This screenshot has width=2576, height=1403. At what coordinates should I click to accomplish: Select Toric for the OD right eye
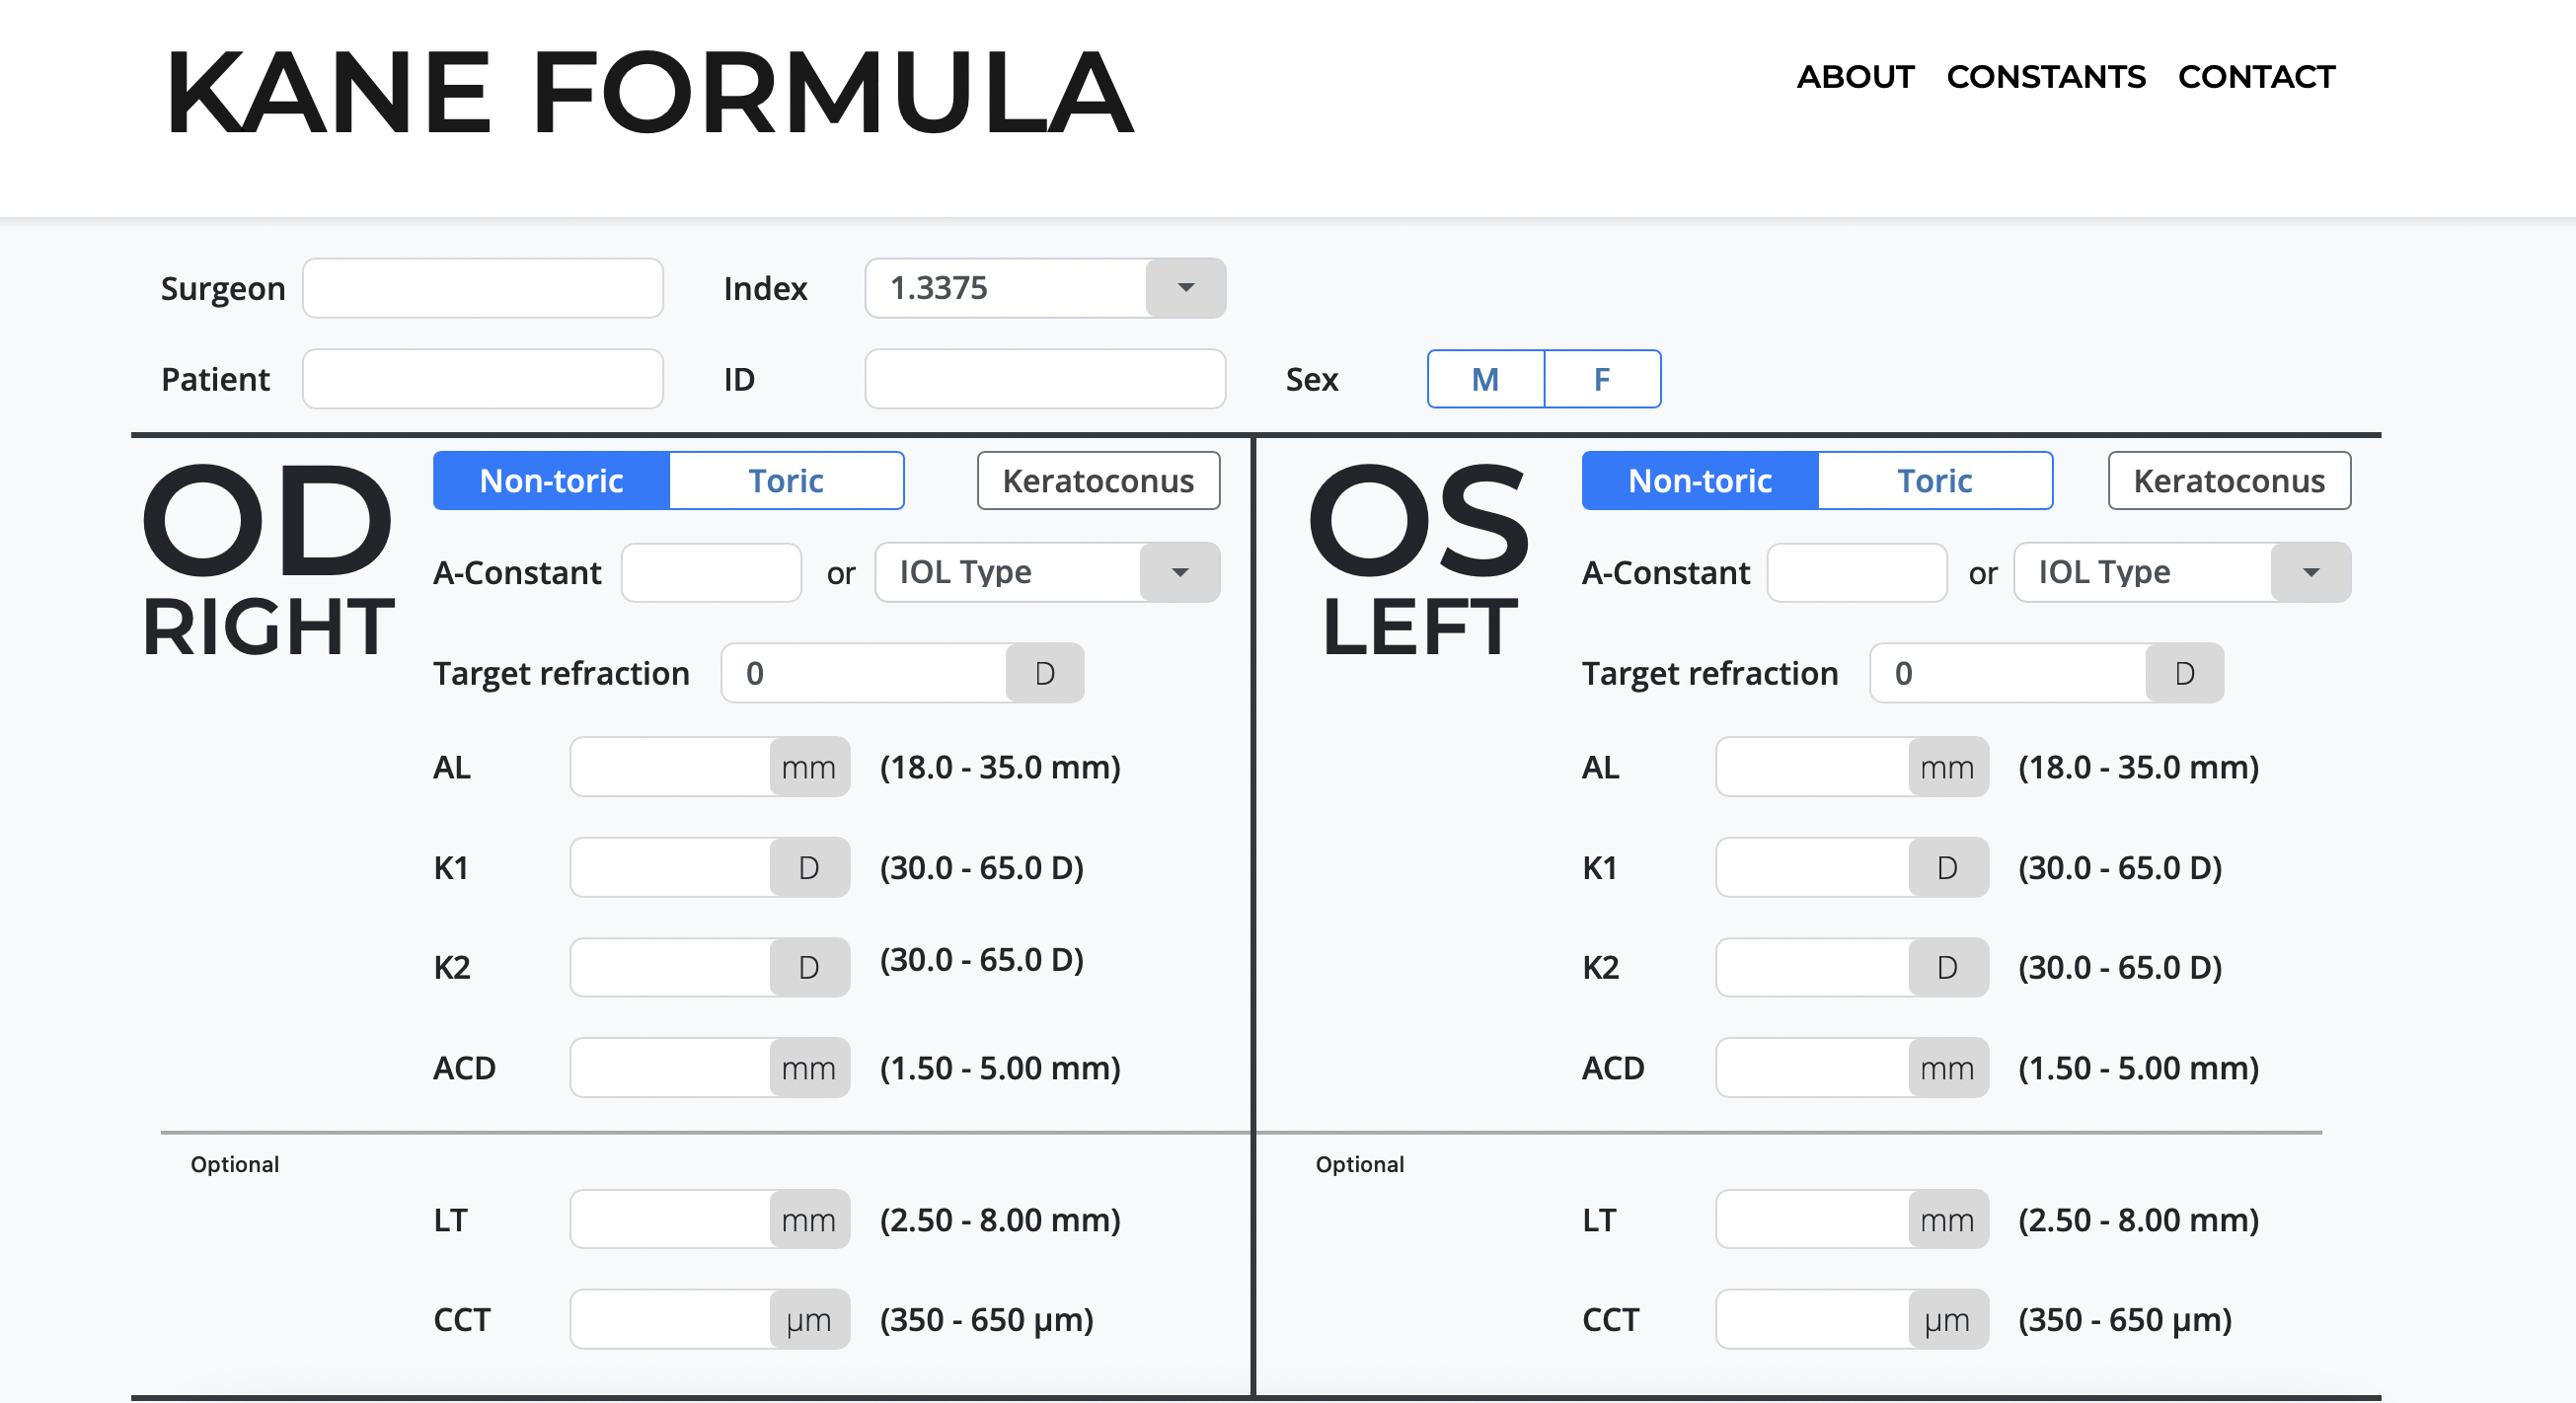787,481
